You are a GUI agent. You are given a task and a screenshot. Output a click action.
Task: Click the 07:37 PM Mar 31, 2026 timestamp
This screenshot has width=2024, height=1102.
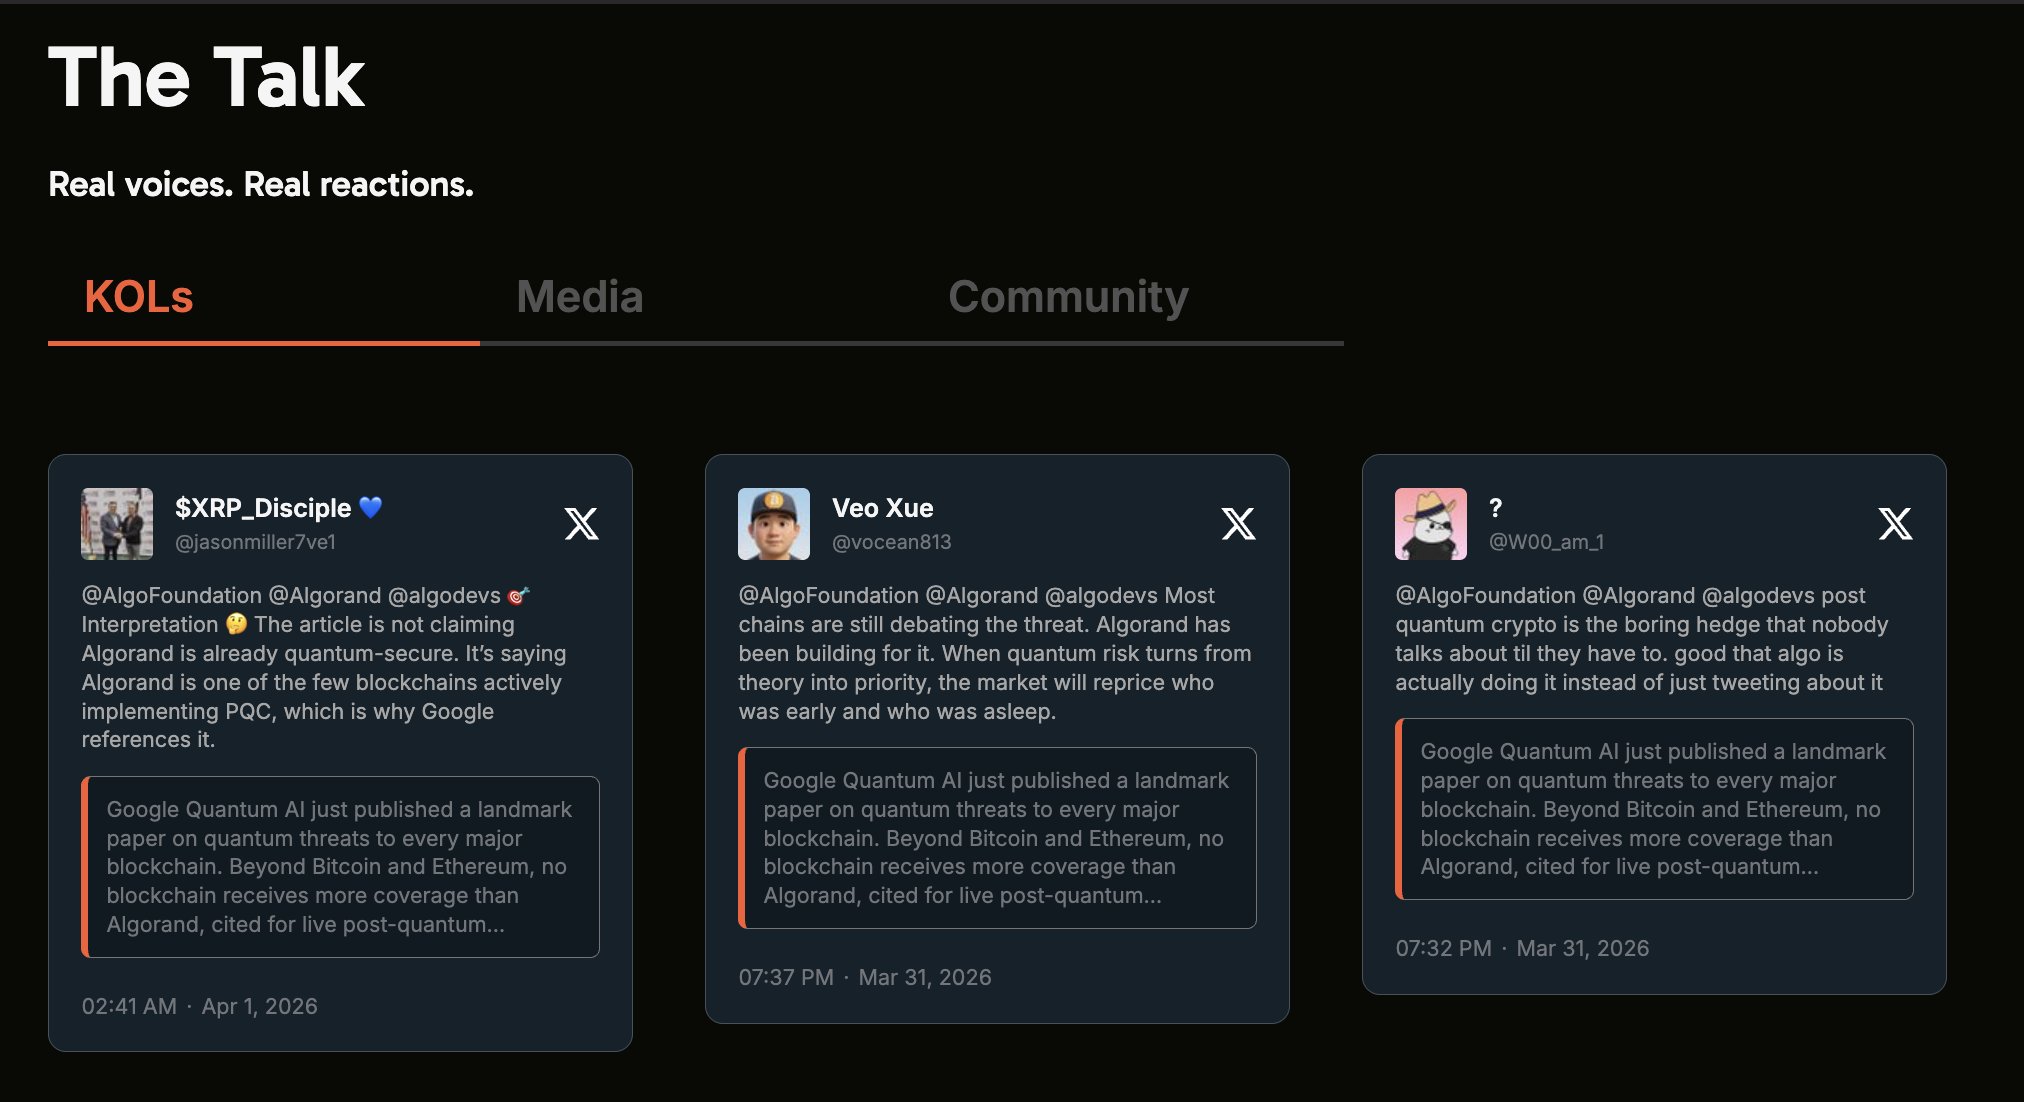click(x=865, y=977)
